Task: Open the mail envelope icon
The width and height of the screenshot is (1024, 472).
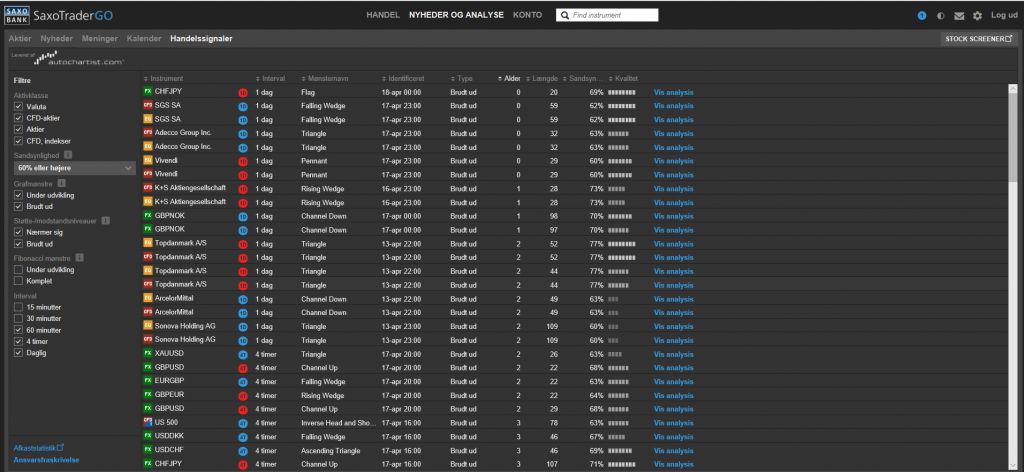Action: pyautogui.click(x=959, y=16)
